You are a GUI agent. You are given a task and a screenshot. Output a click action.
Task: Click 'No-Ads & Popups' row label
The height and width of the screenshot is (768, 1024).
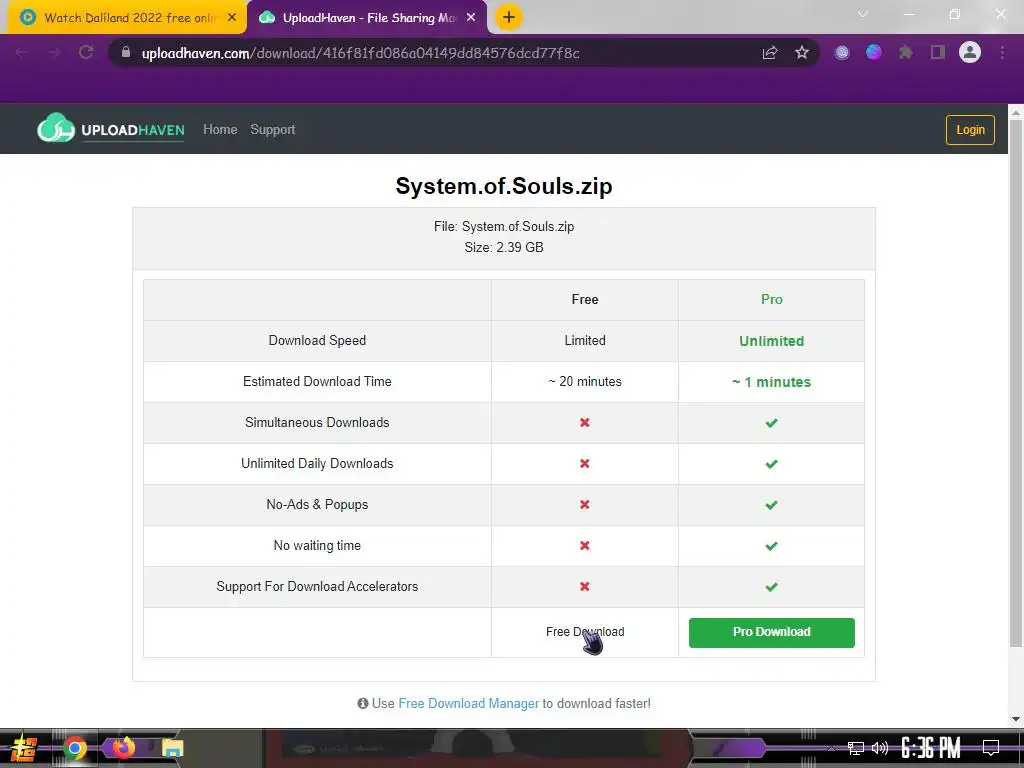[x=317, y=504]
